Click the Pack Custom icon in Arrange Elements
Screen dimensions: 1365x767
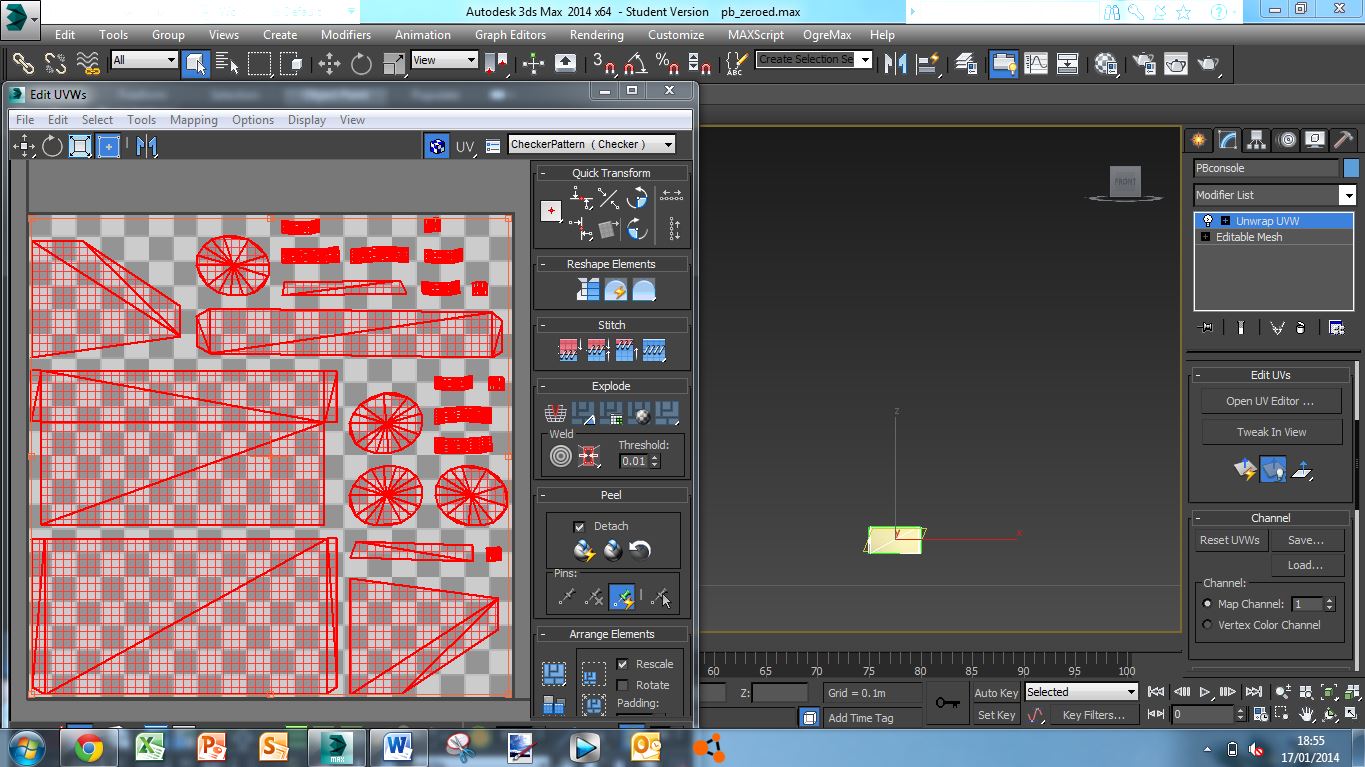tap(553, 673)
